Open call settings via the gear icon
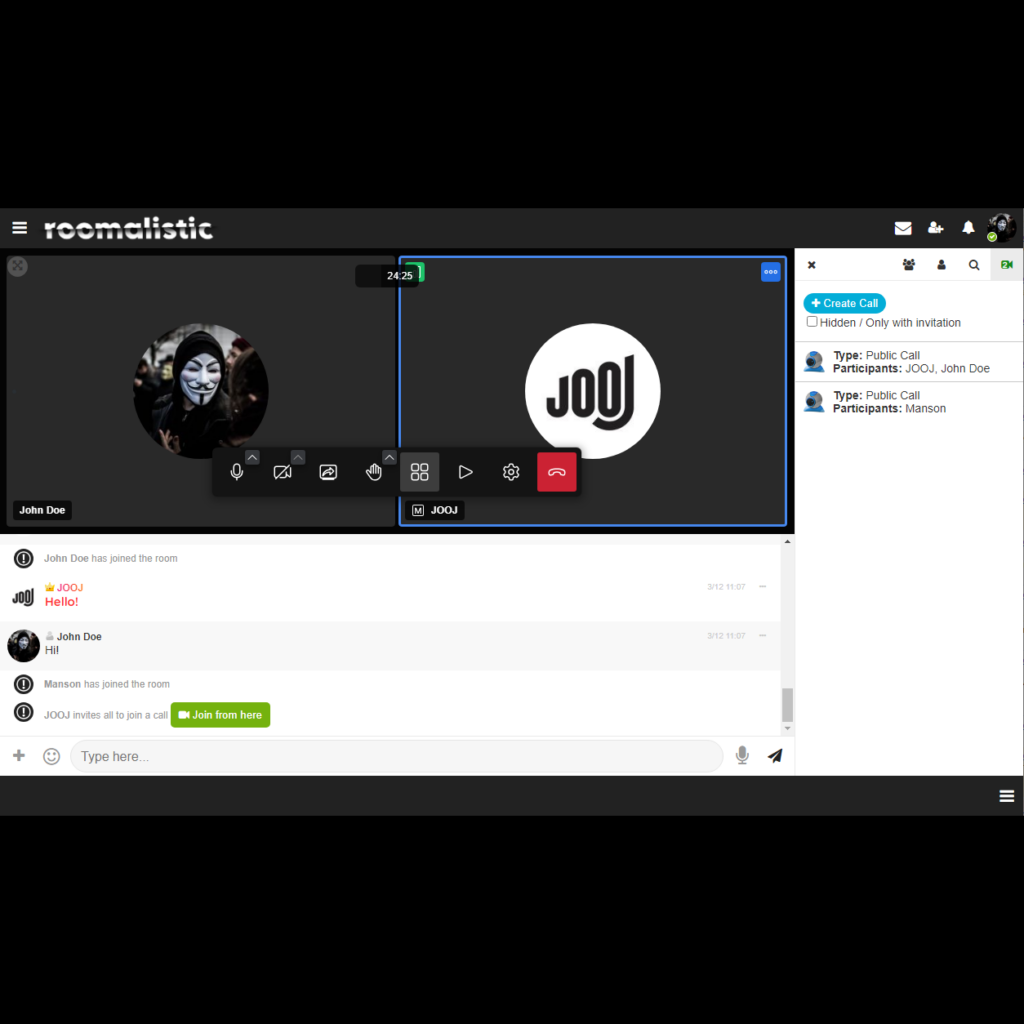 click(510, 471)
